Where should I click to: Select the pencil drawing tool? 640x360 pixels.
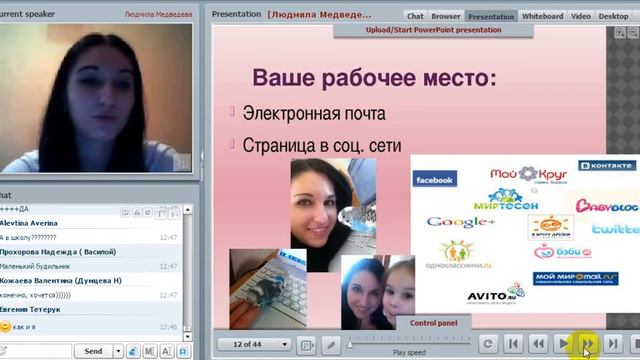coord(331,345)
